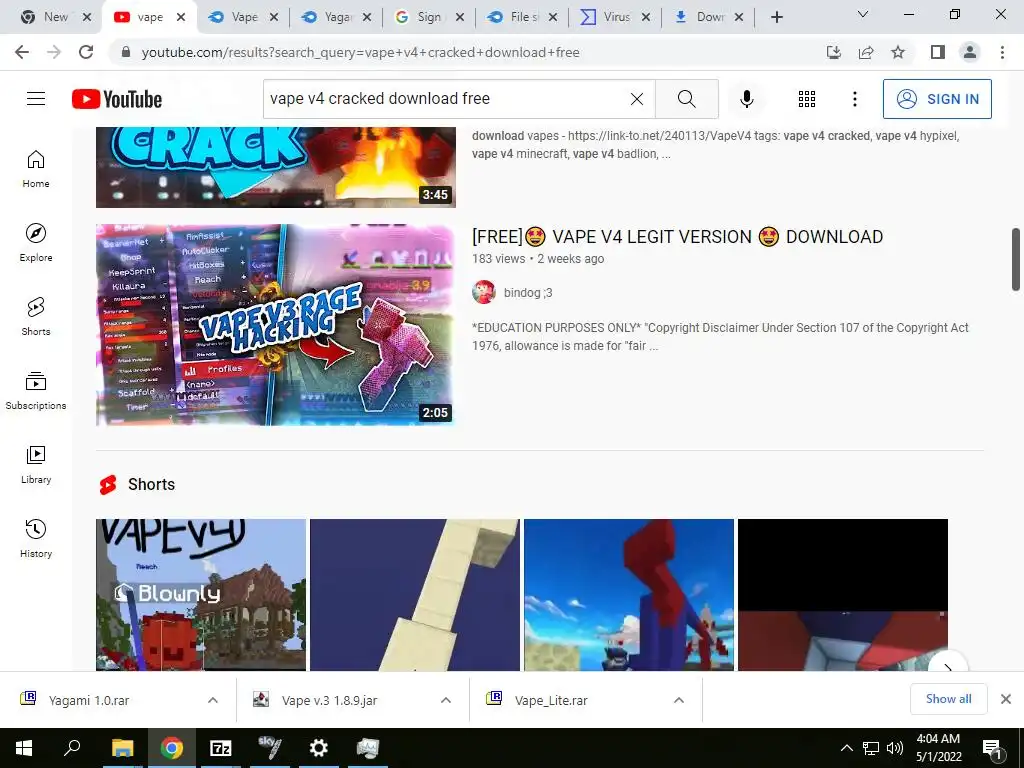
Task: Expand options for Vape v.3 1.8.9.jar
Action: (x=445, y=700)
